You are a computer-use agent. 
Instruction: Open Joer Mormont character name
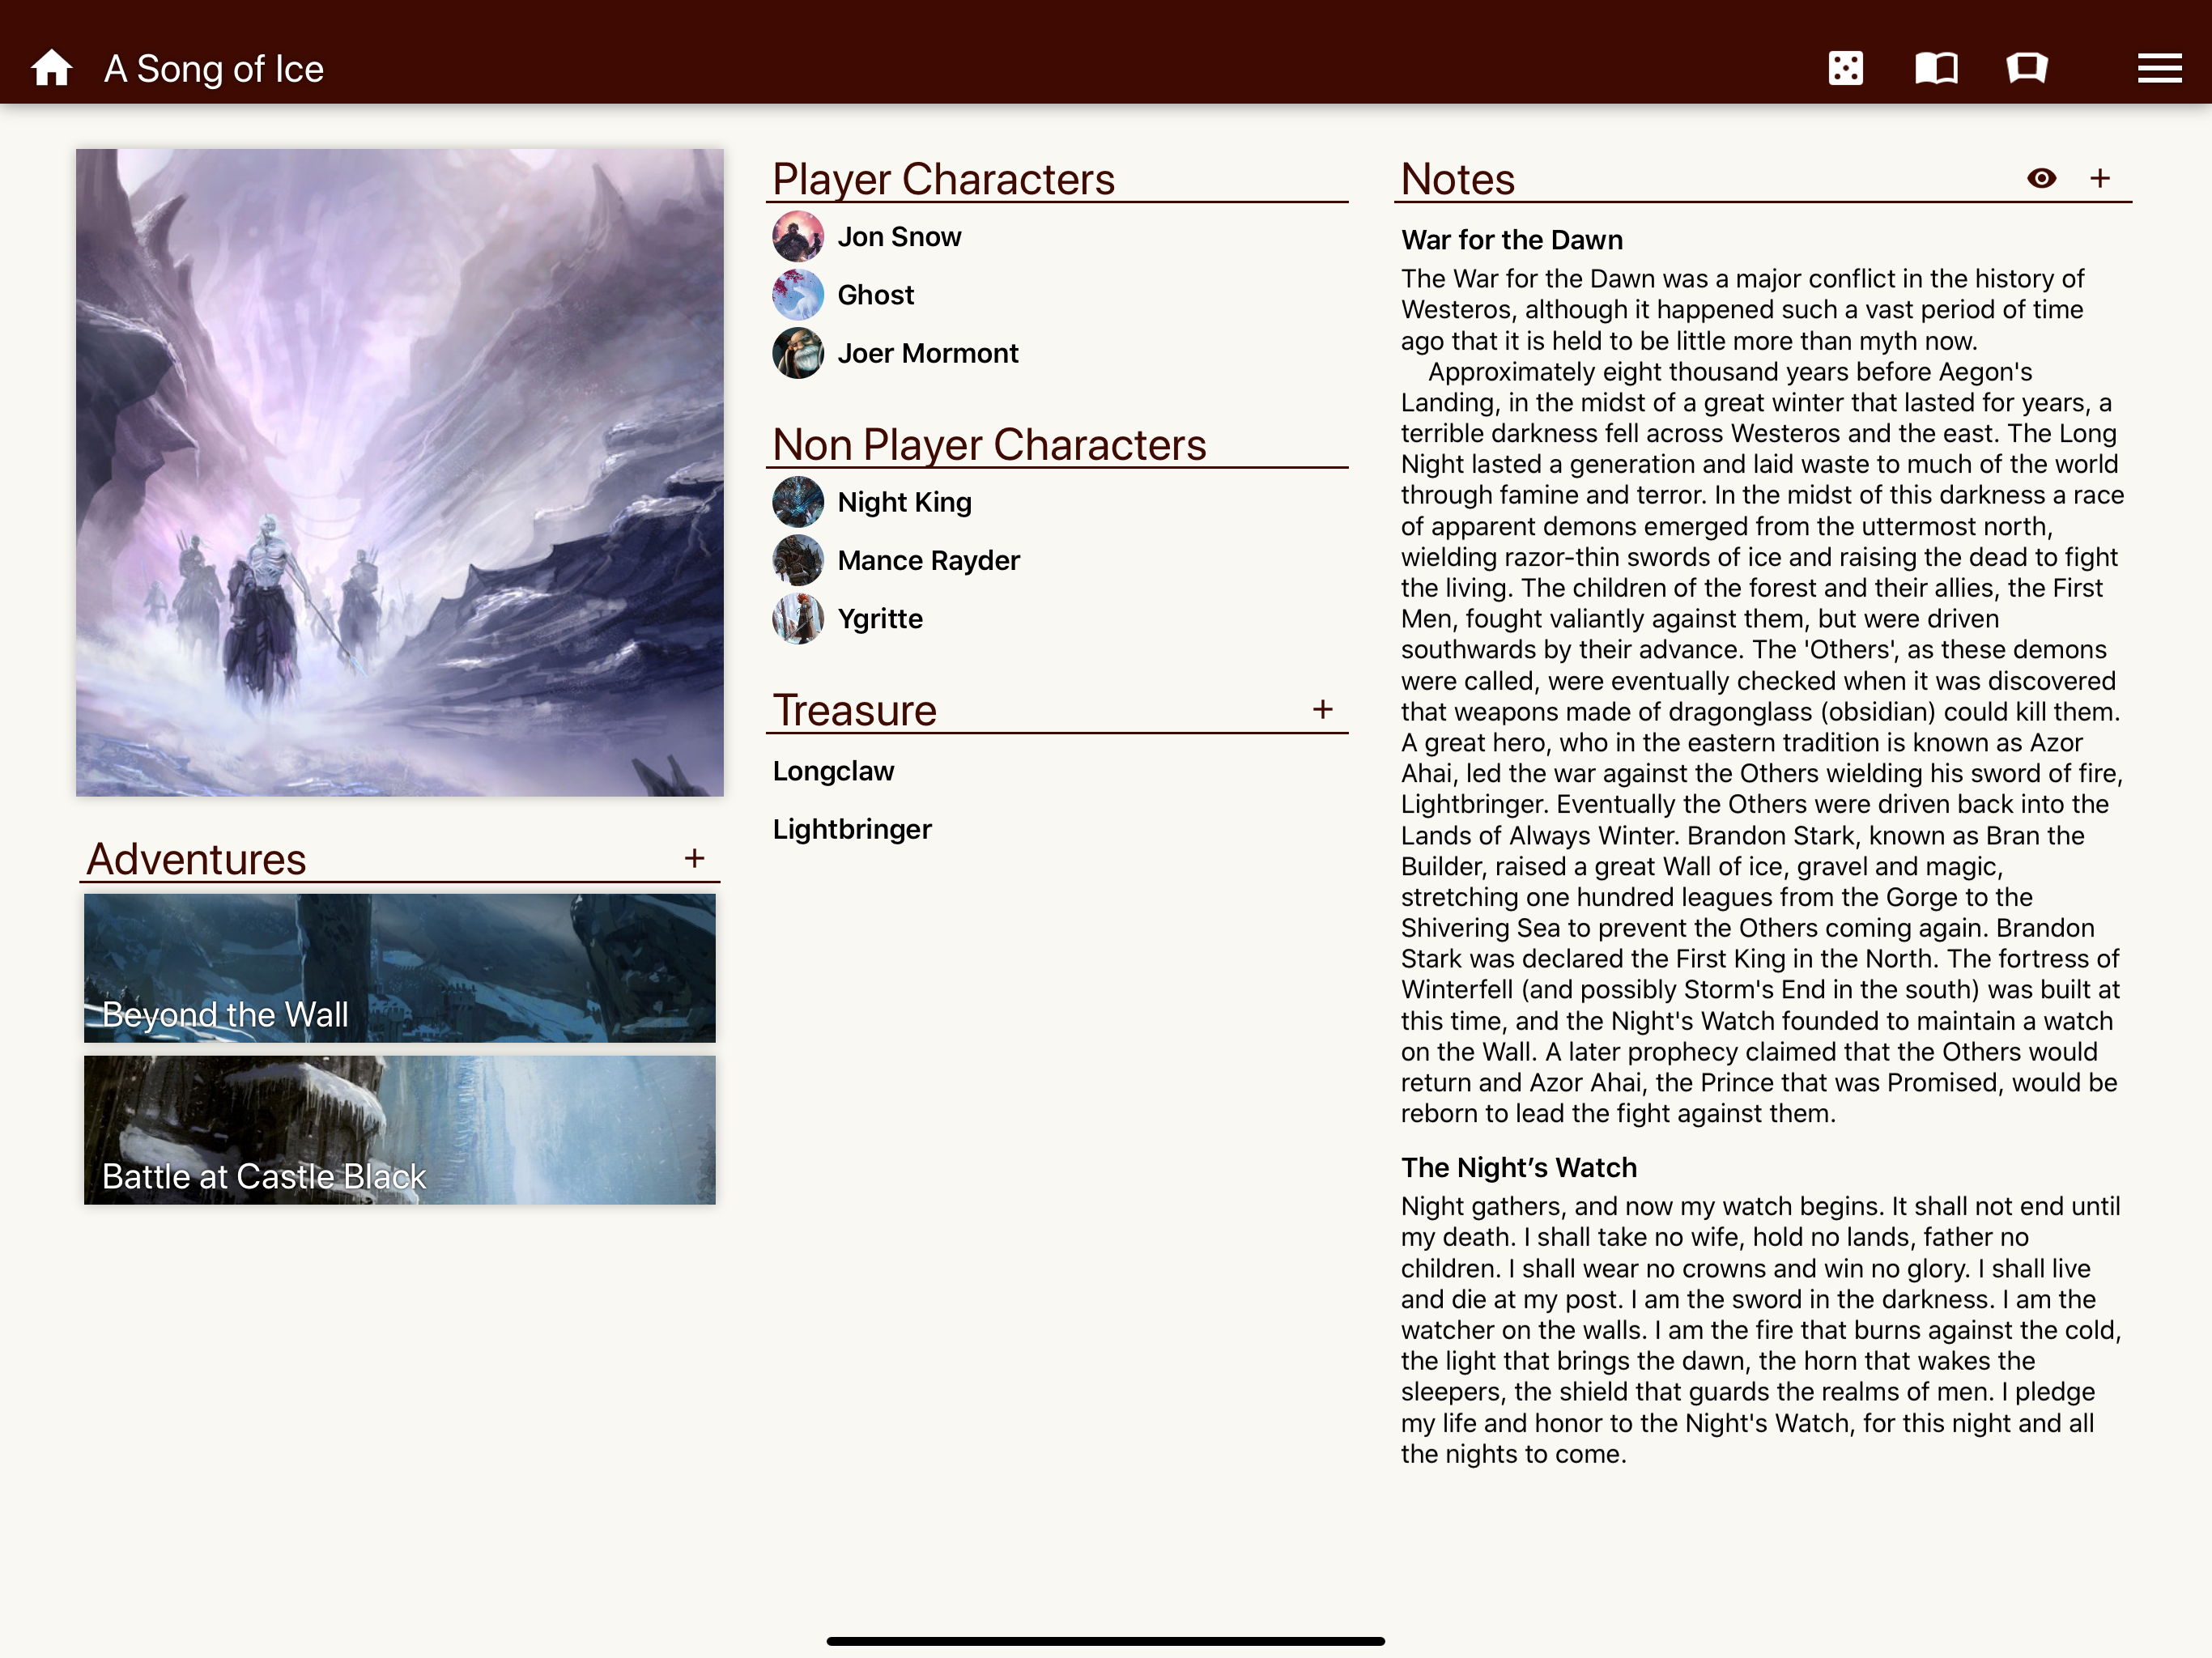pyautogui.click(x=927, y=353)
